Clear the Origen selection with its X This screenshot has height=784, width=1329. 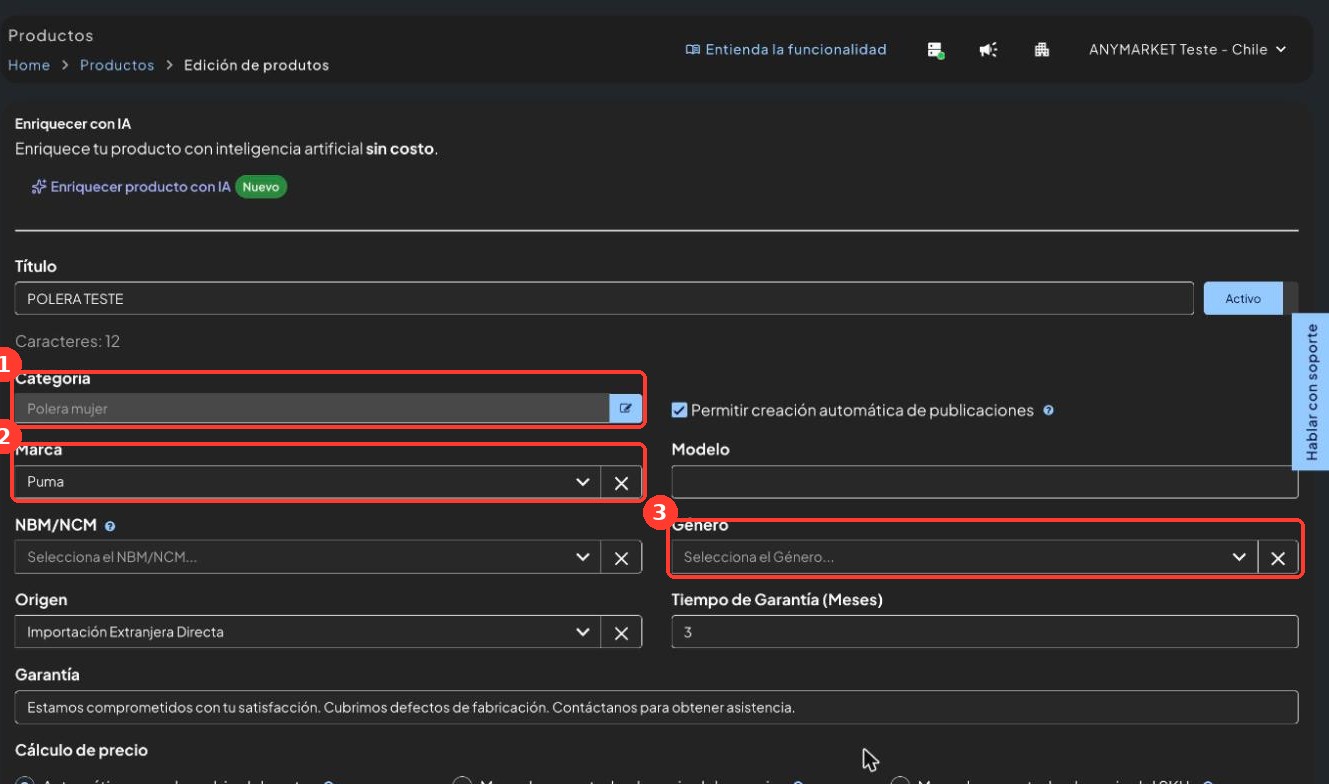(621, 632)
